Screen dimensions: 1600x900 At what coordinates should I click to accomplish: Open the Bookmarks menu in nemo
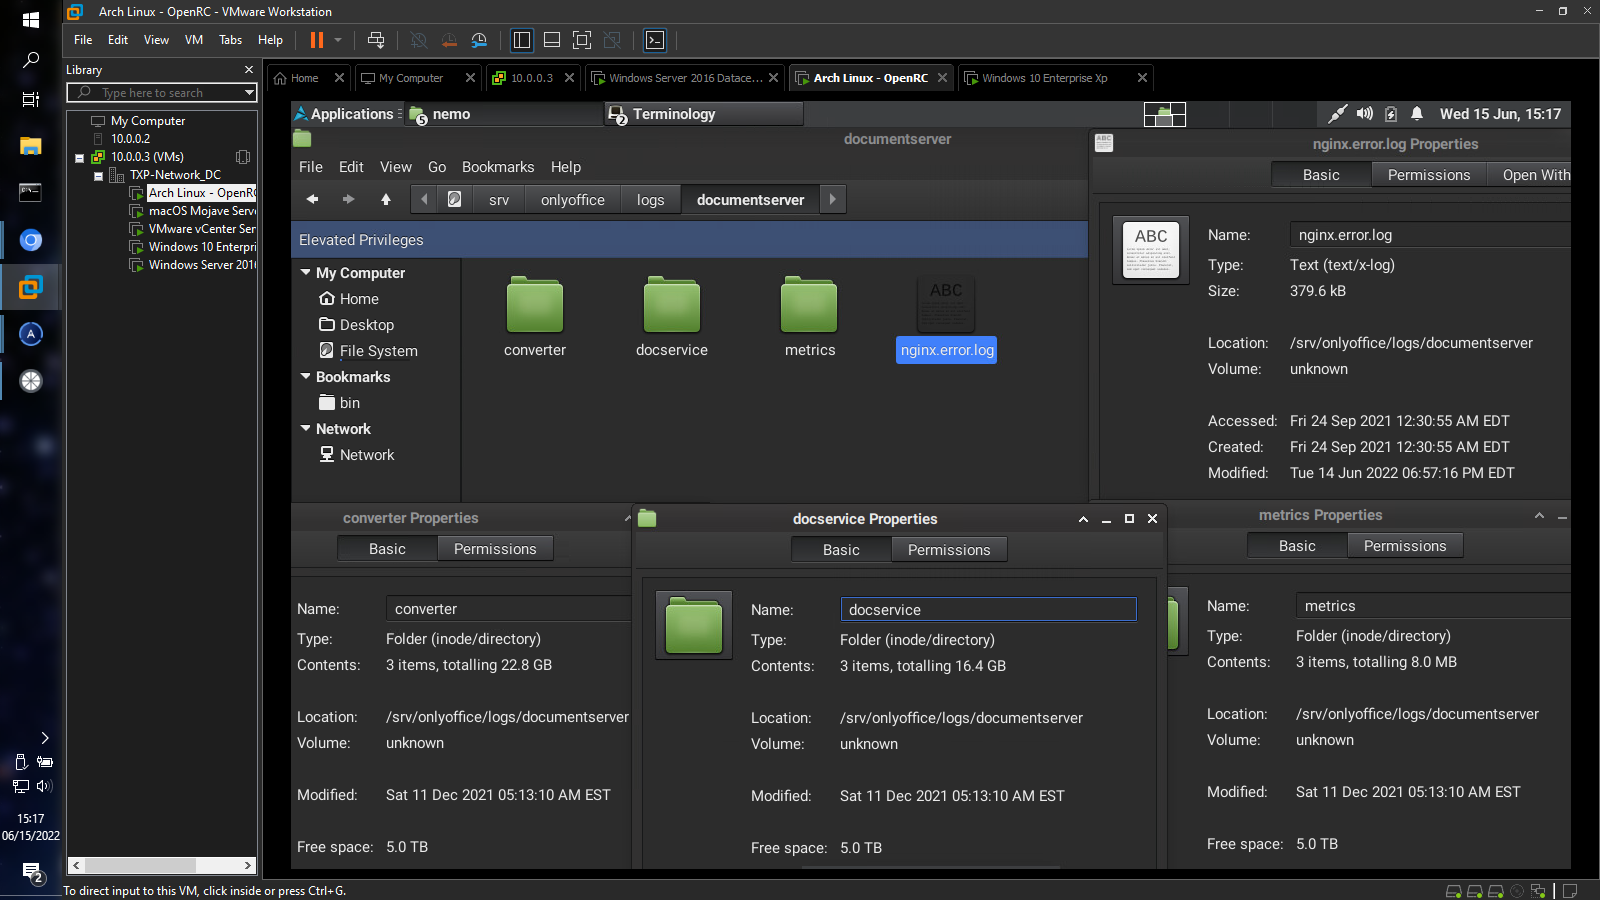498,167
